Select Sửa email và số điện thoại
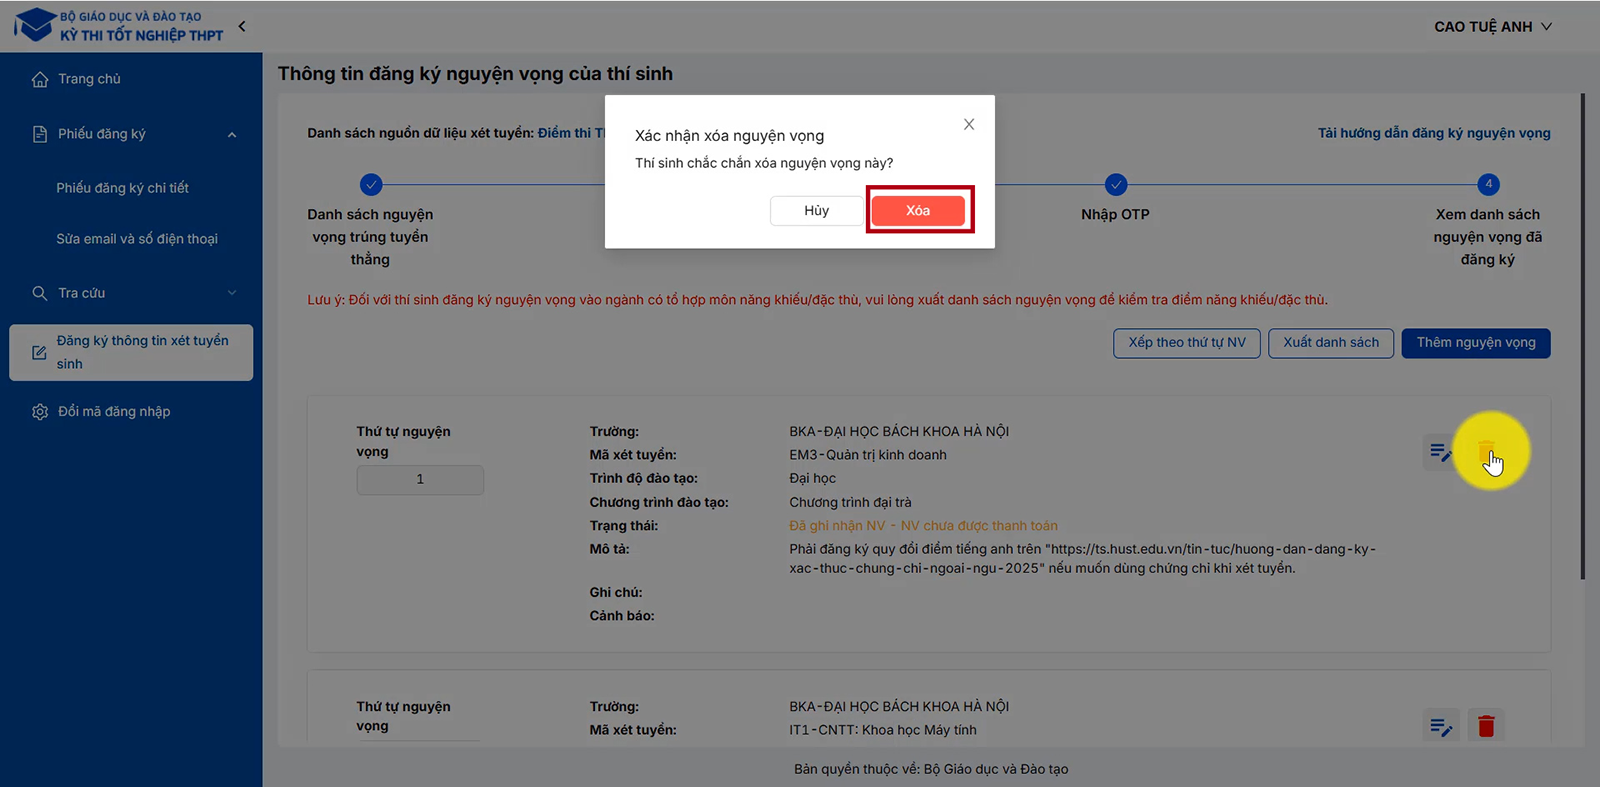This screenshot has height=787, width=1600. coord(137,239)
